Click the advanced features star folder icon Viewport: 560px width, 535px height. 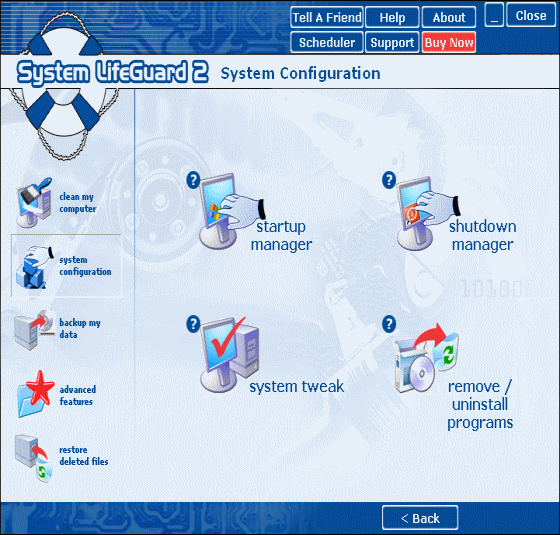36,394
